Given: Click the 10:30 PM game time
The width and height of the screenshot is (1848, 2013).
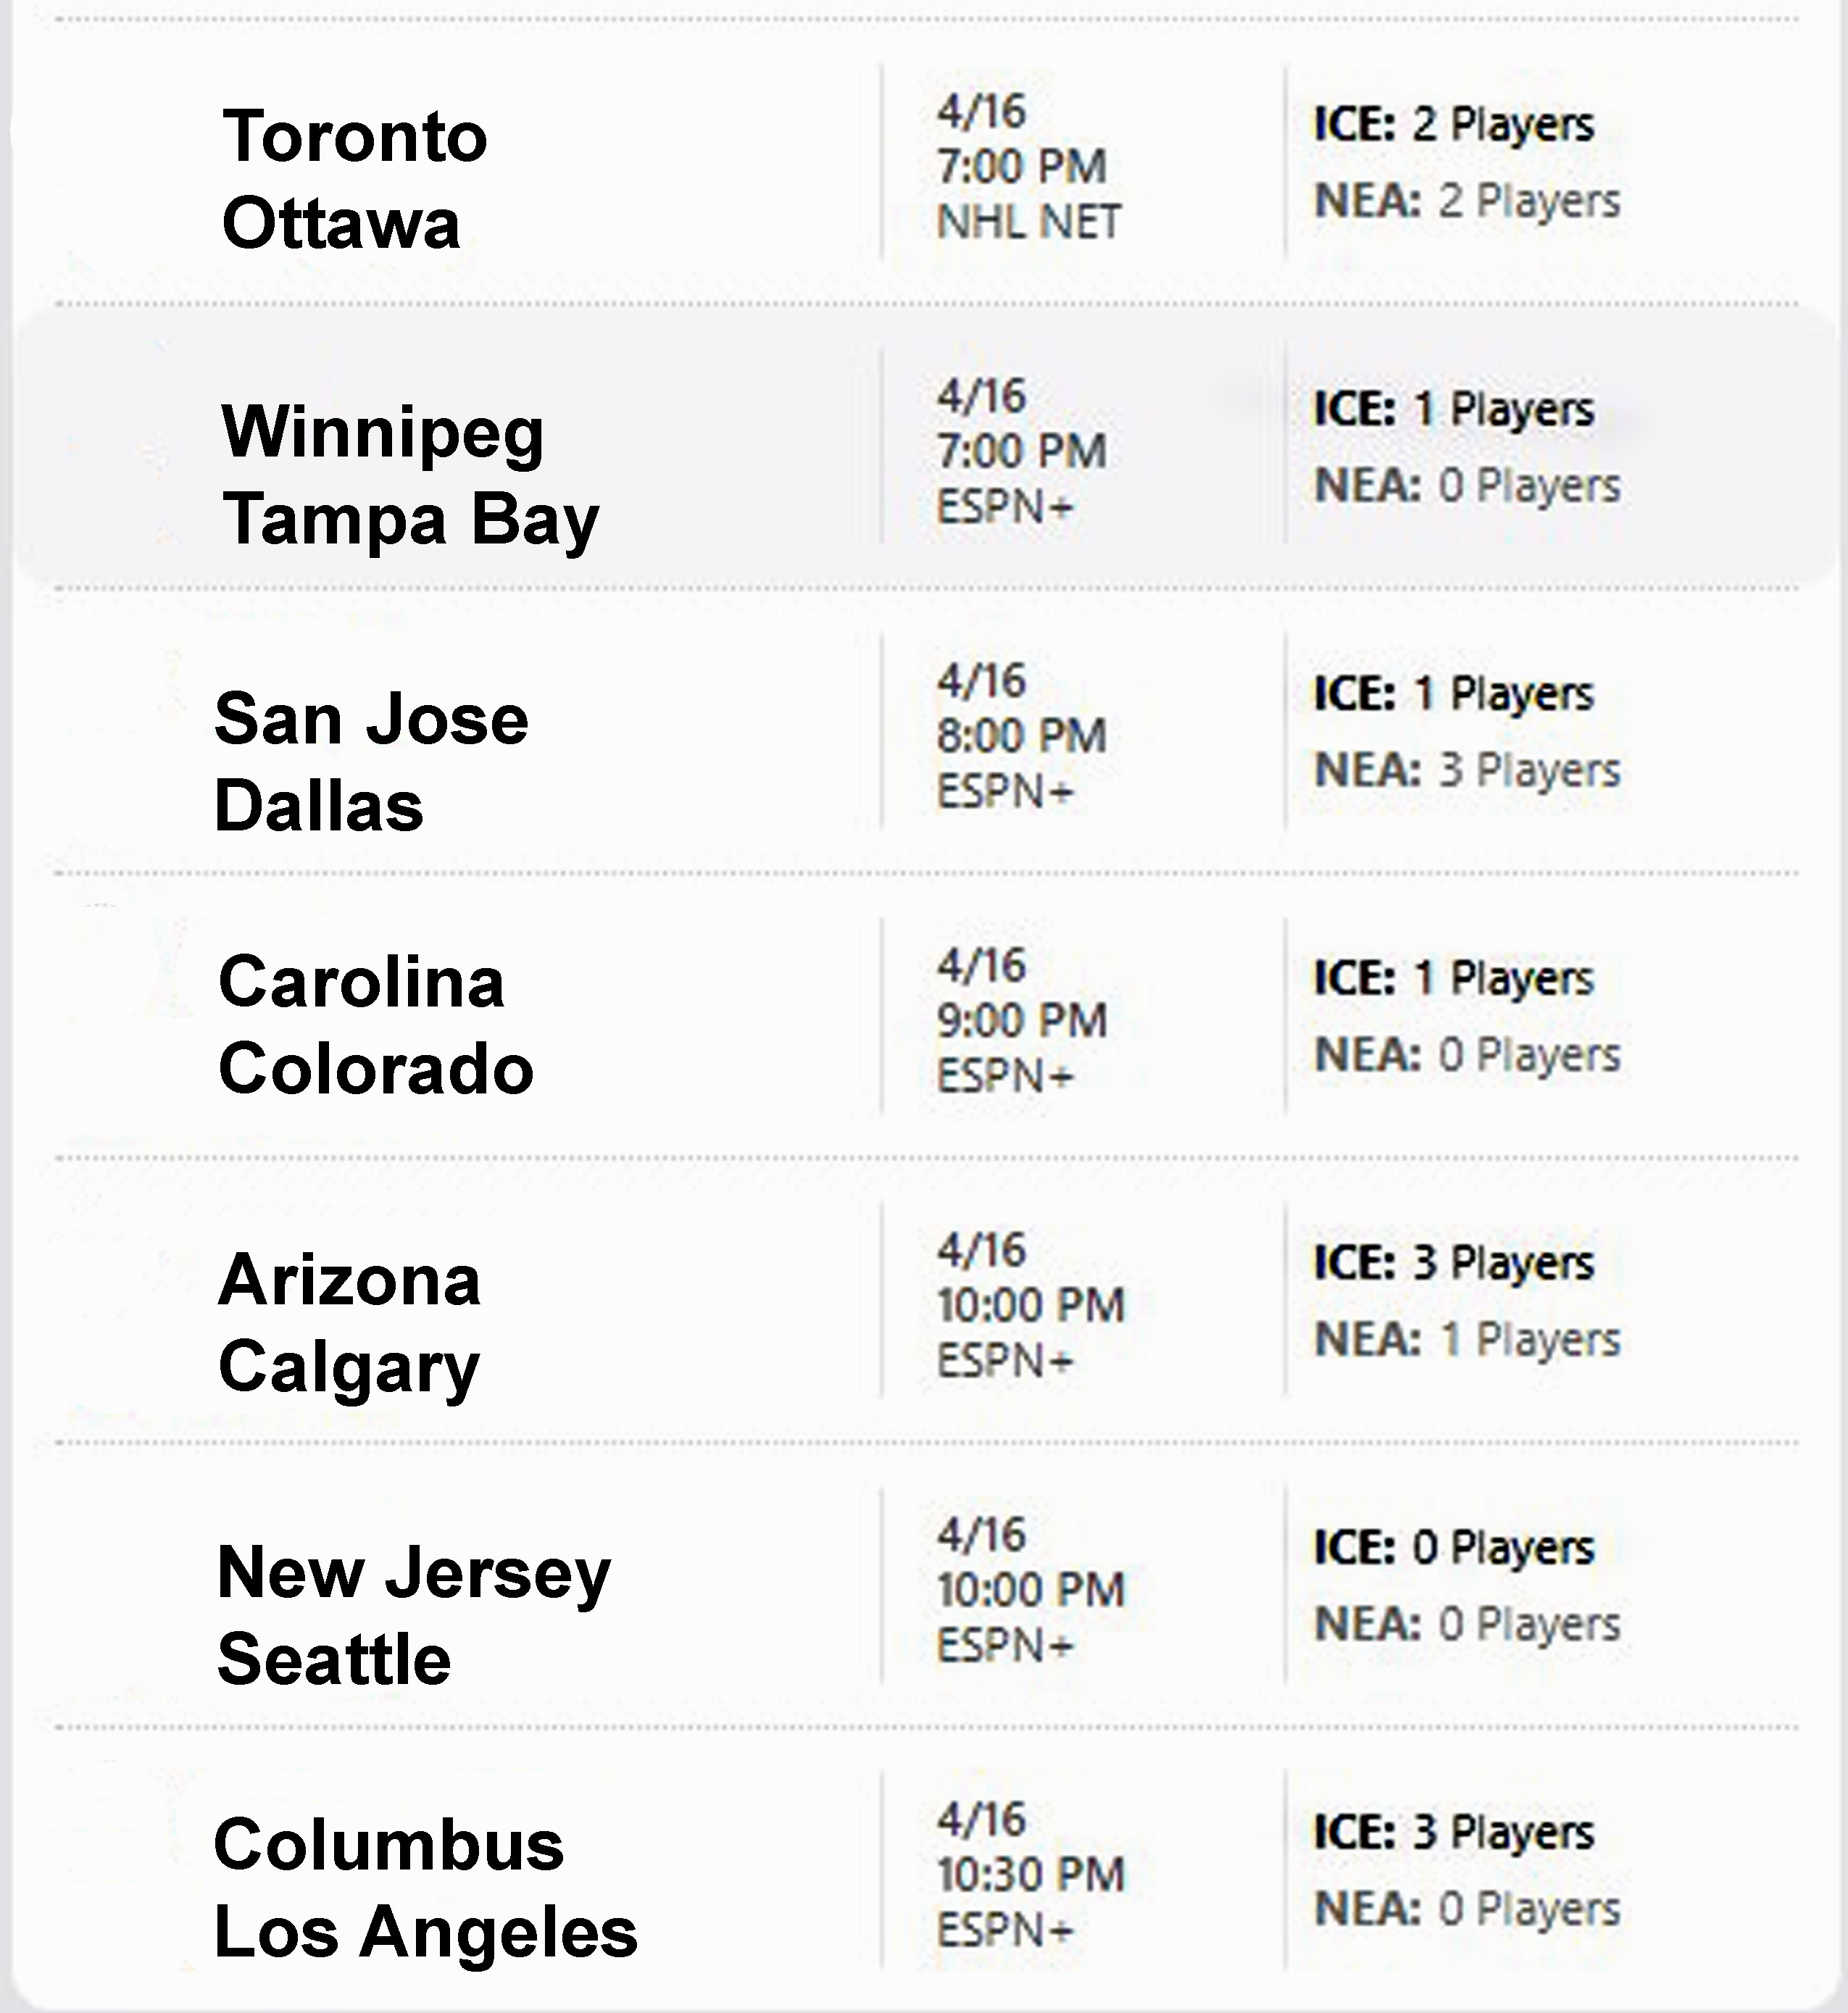Looking at the screenshot, I should (x=1031, y=1875).
